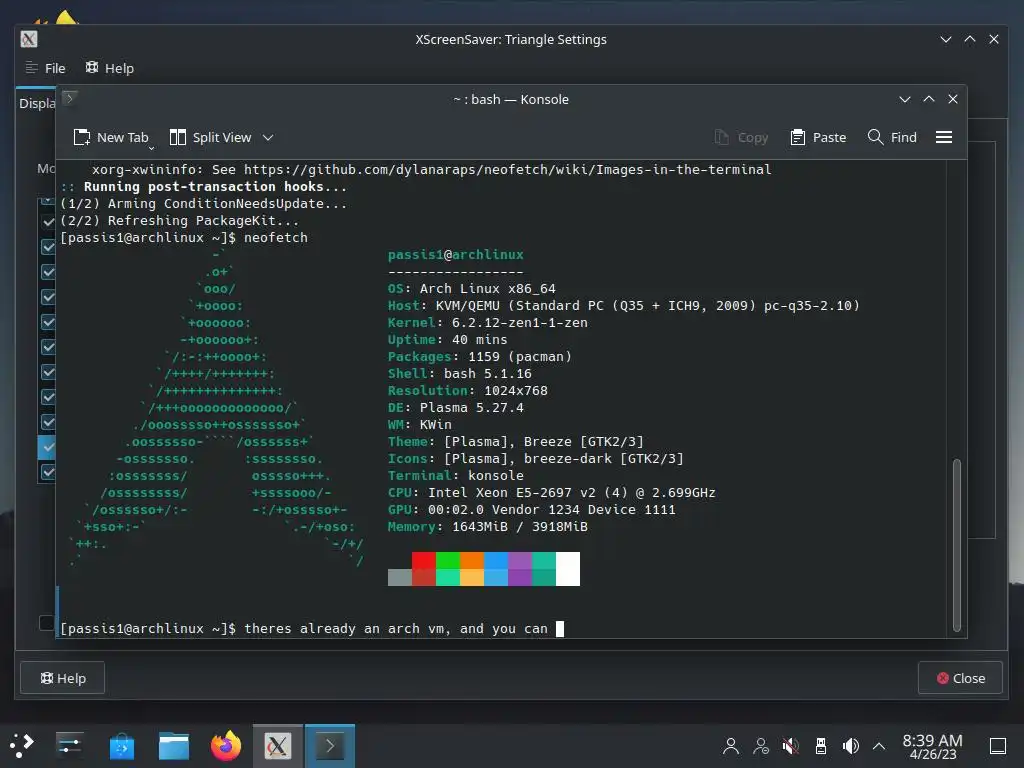The height and width of the screenshot is (768, 1024).
Task: Click the 'Refreshing PackageKit...' output line
Action: coord(180,221)
